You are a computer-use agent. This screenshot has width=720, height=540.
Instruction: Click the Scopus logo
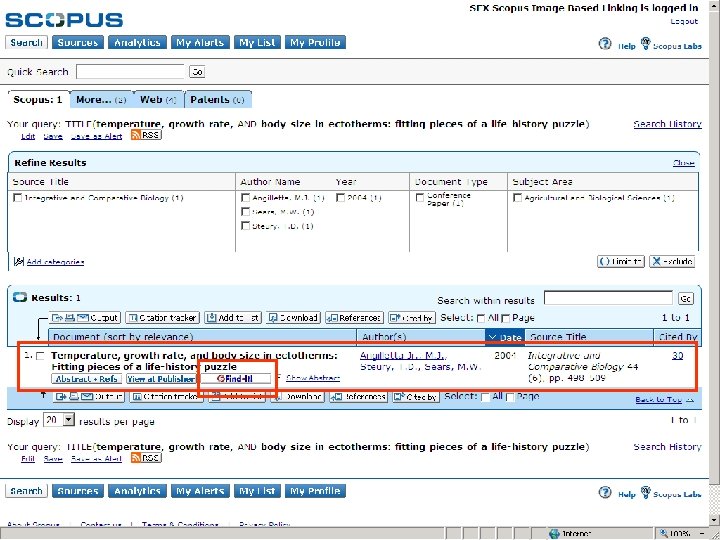tap(64, 20)
